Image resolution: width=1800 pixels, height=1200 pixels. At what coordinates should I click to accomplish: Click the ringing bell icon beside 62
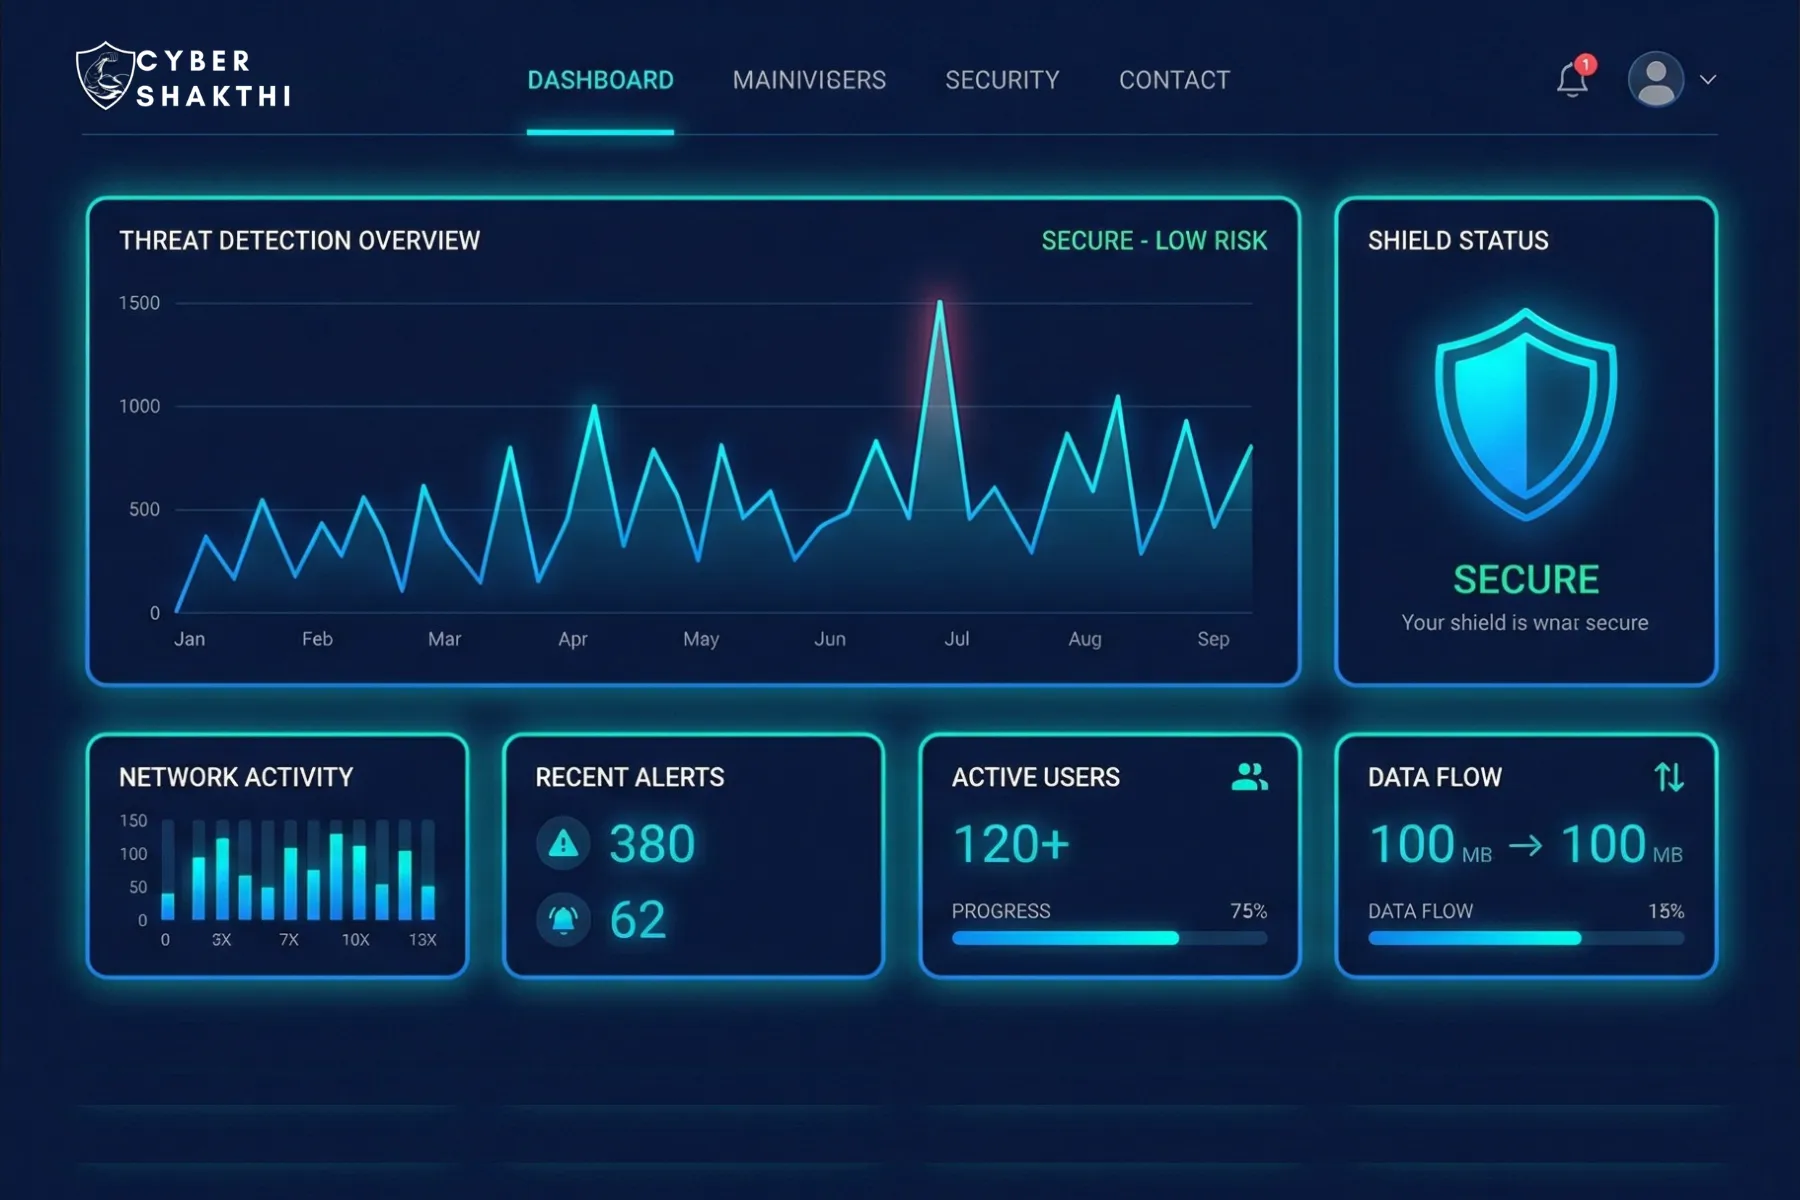pyautogui.click(x=564, y=919)
